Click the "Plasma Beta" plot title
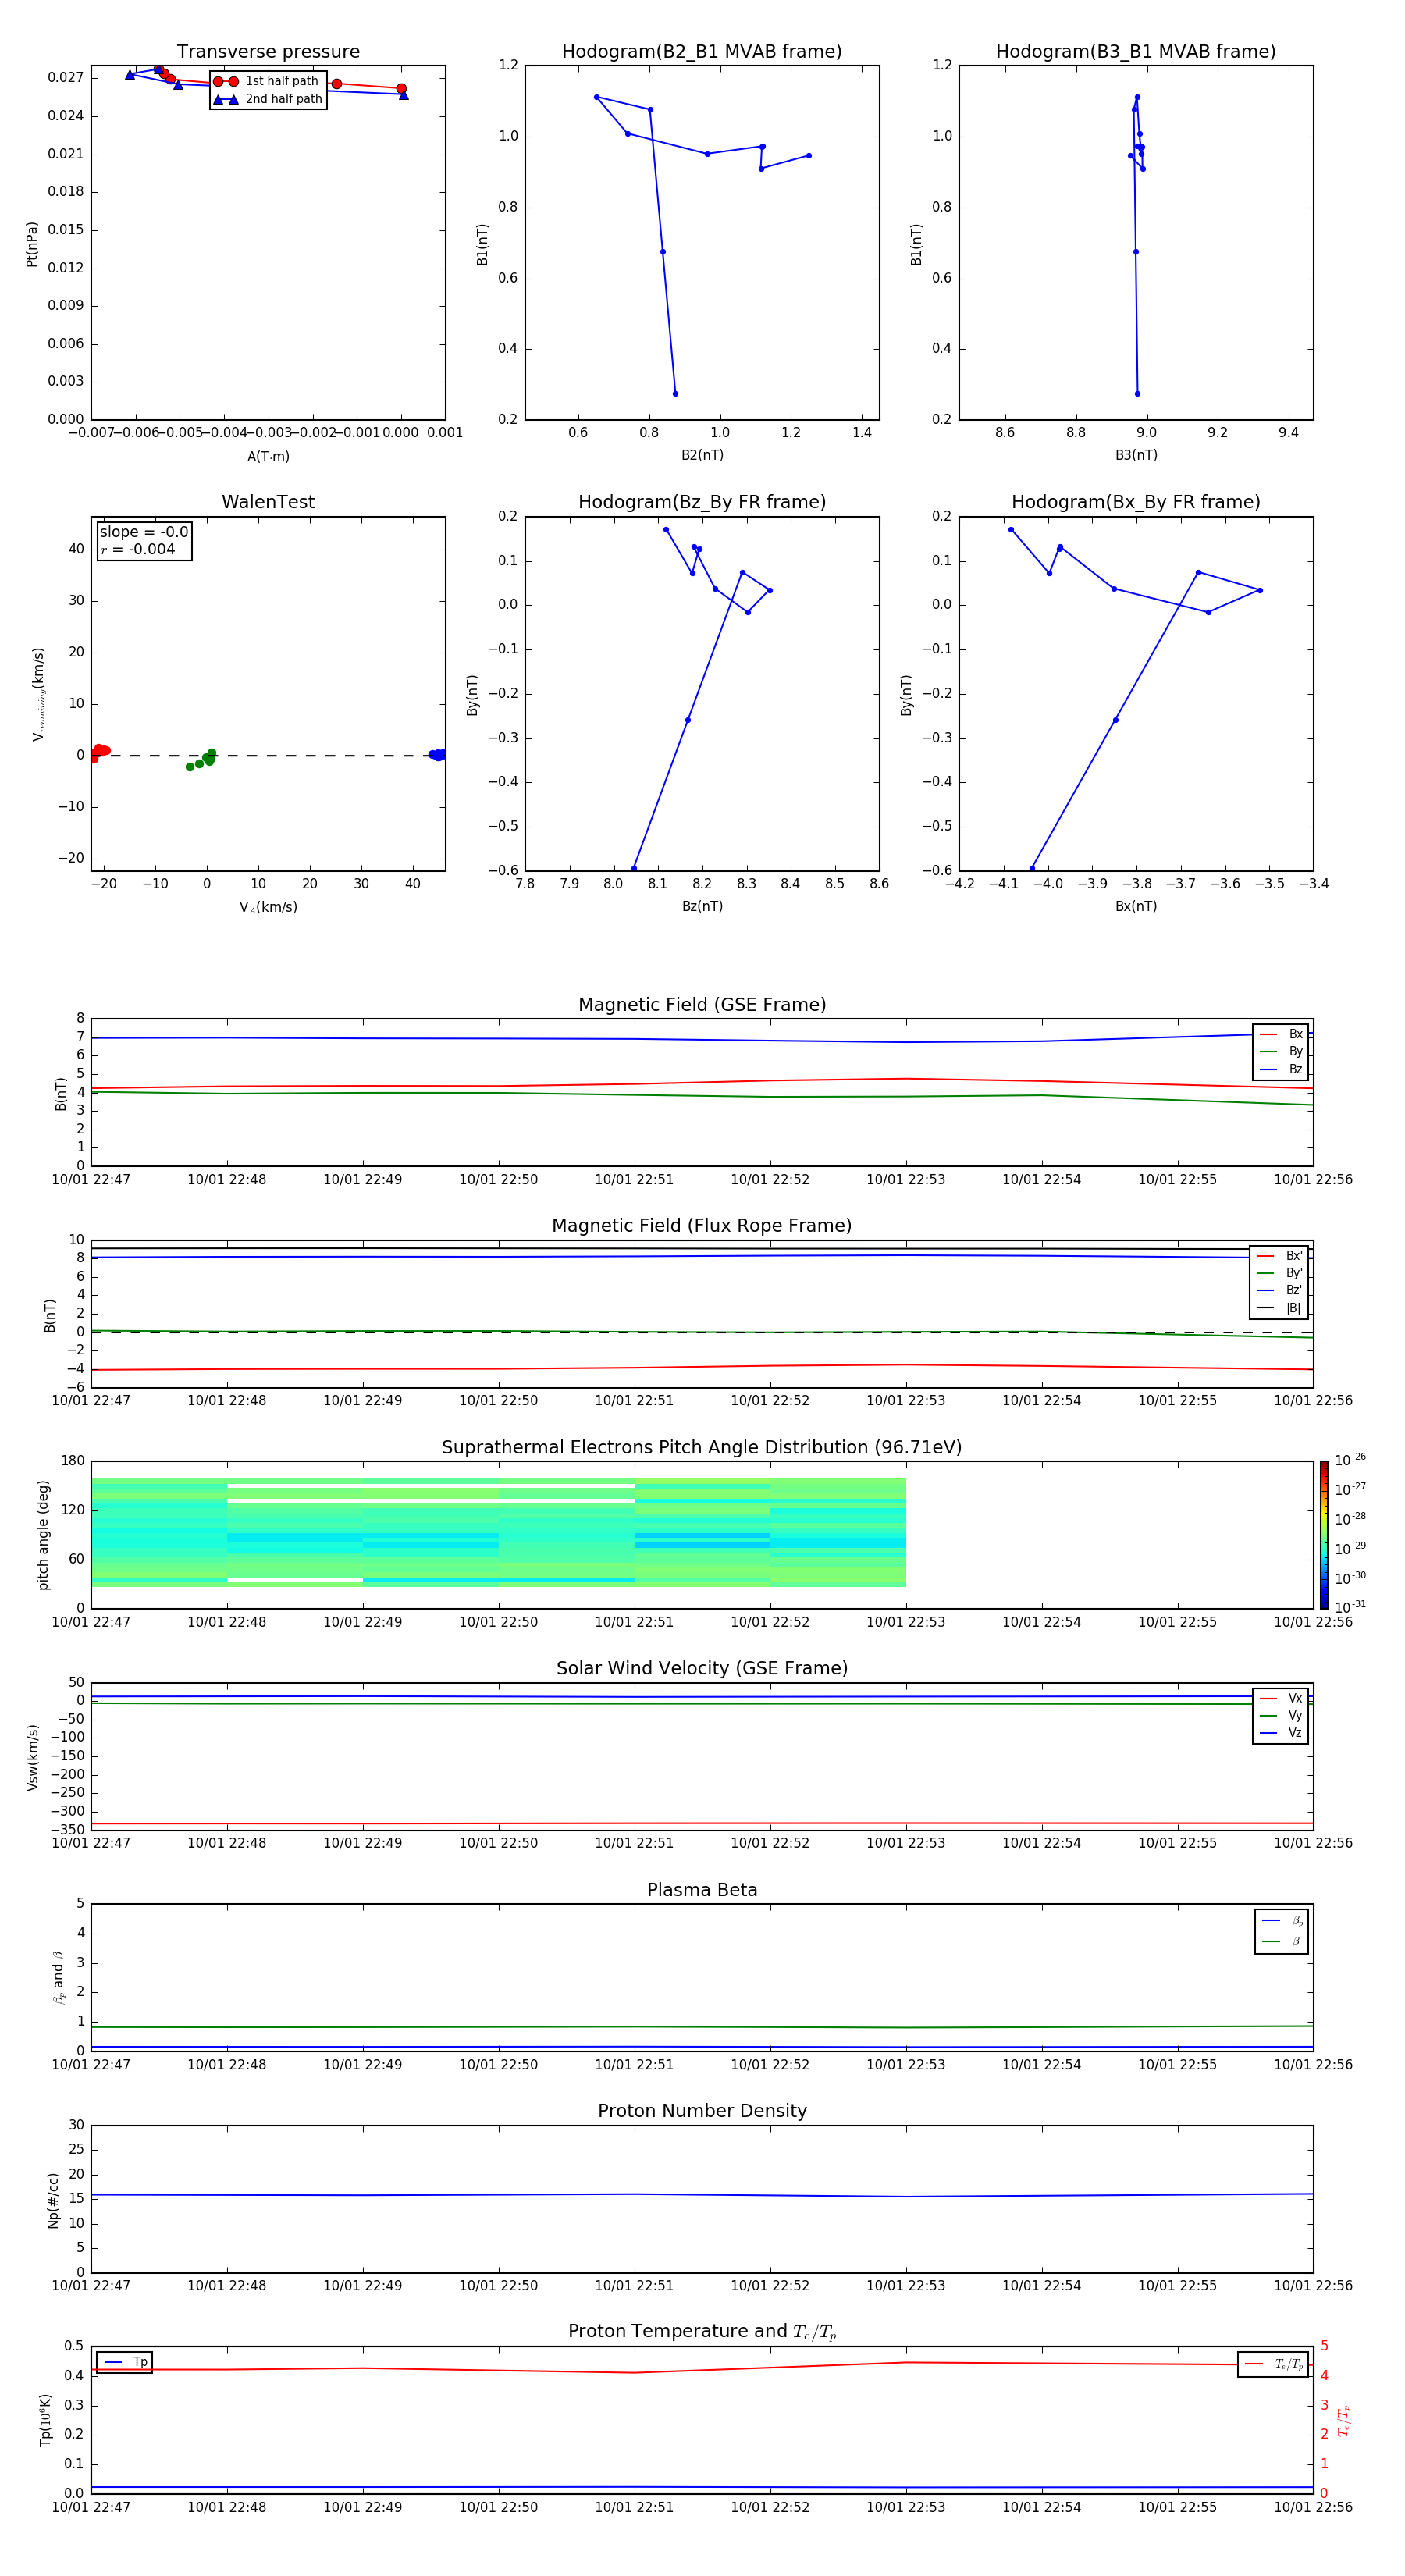The image size is (1405, 2576). (702, 1891)
